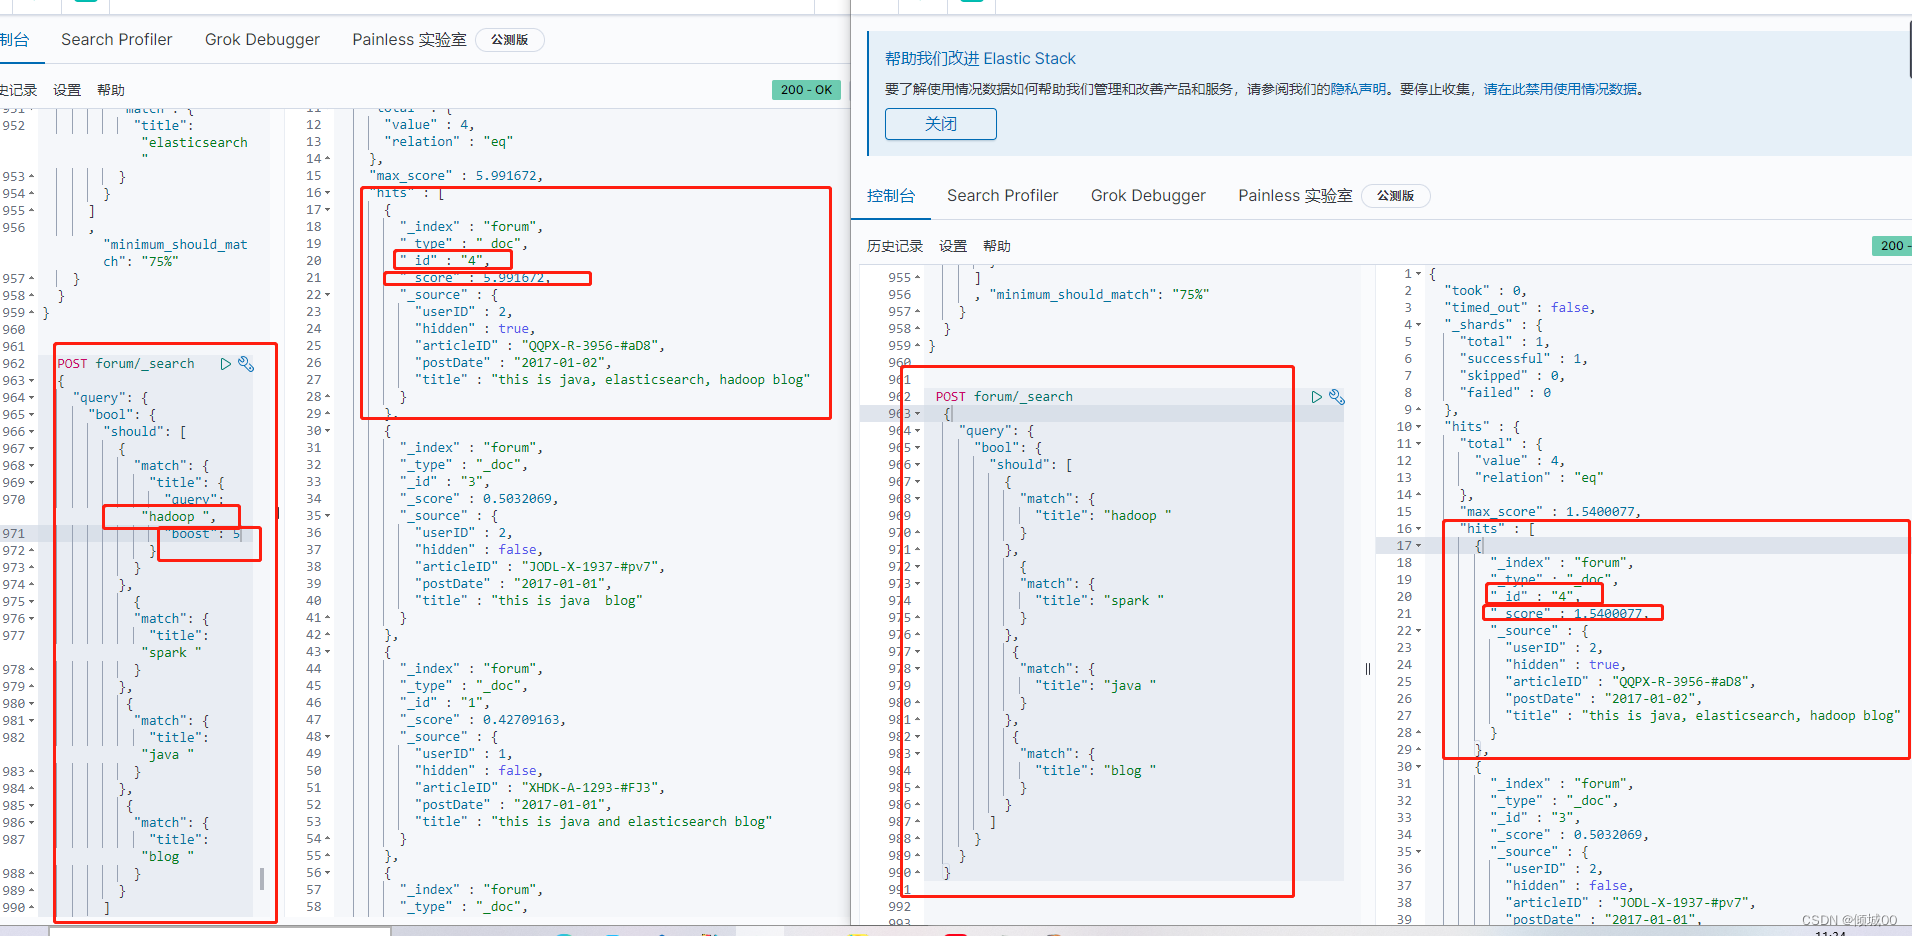This screenshot has width=1912, height=936.
Task: Click "max_score" : 1.5400077 in right response
Action: (x=1548, y=512)
